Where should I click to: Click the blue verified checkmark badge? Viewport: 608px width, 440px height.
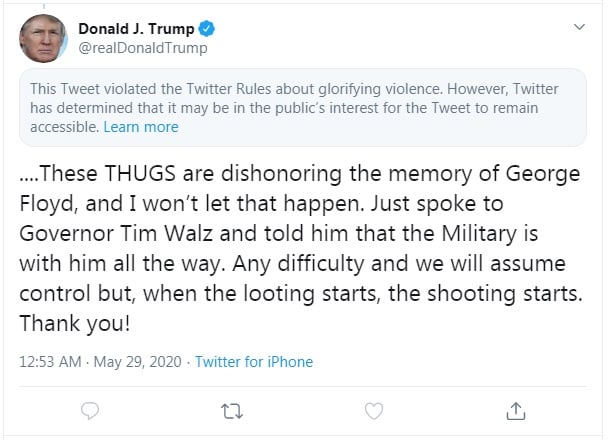tap(207, 29)
